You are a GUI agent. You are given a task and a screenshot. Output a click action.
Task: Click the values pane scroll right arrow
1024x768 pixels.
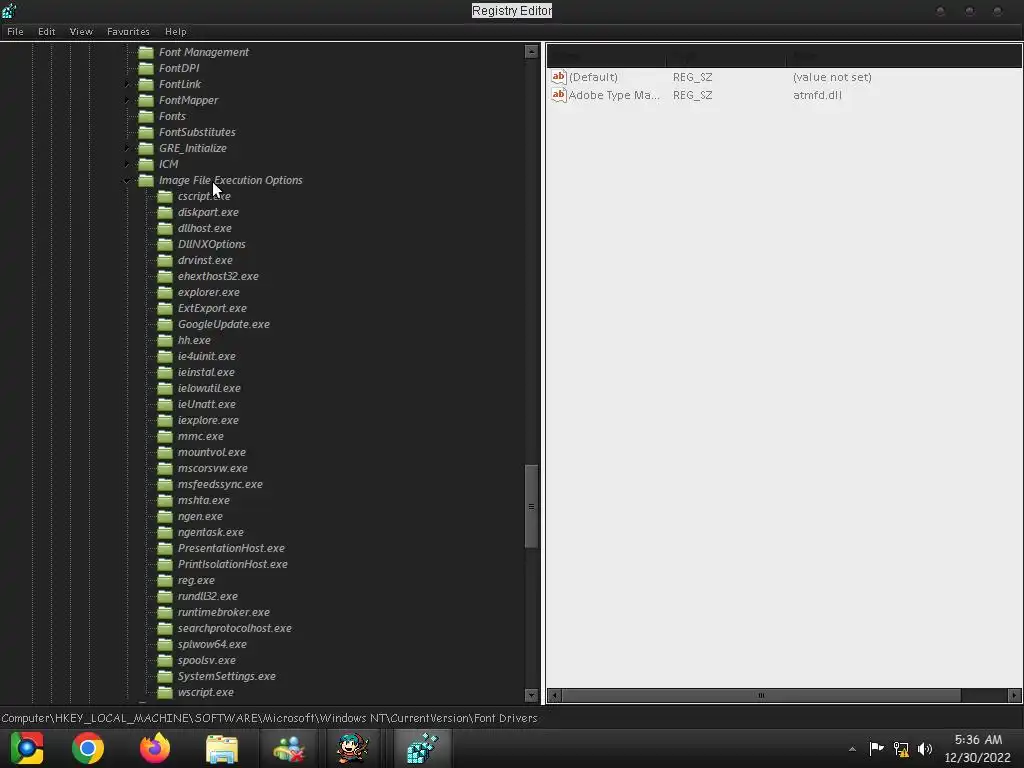coord(1014,696)
